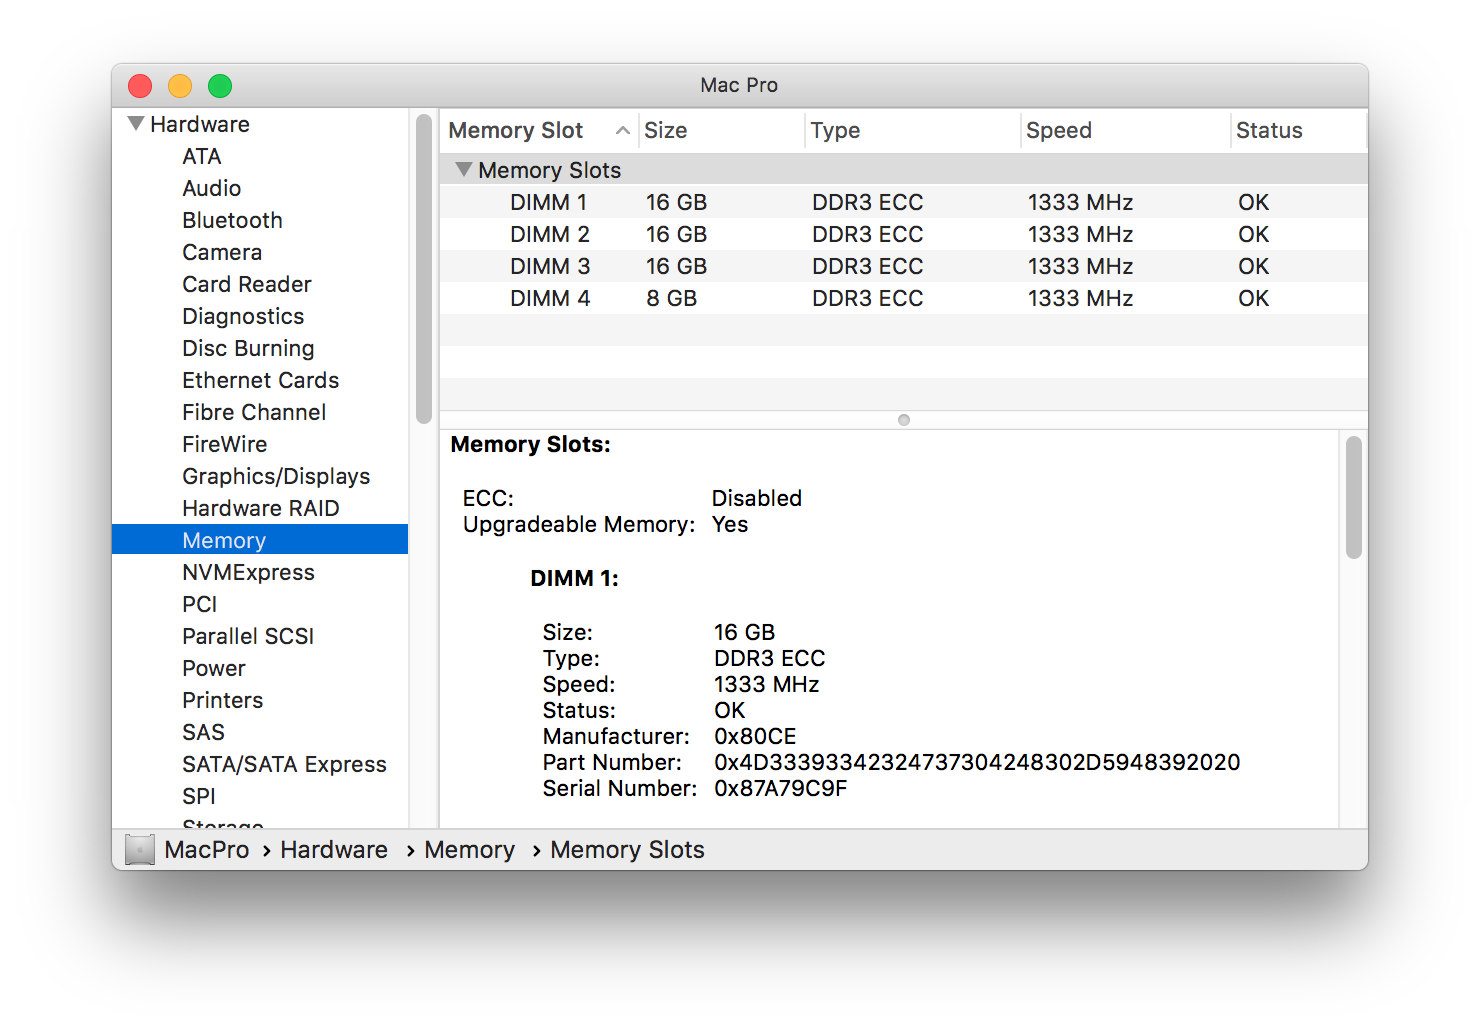Open Printers information
The height and width of the screenshot is (1030, 1480).
point(223,700)
